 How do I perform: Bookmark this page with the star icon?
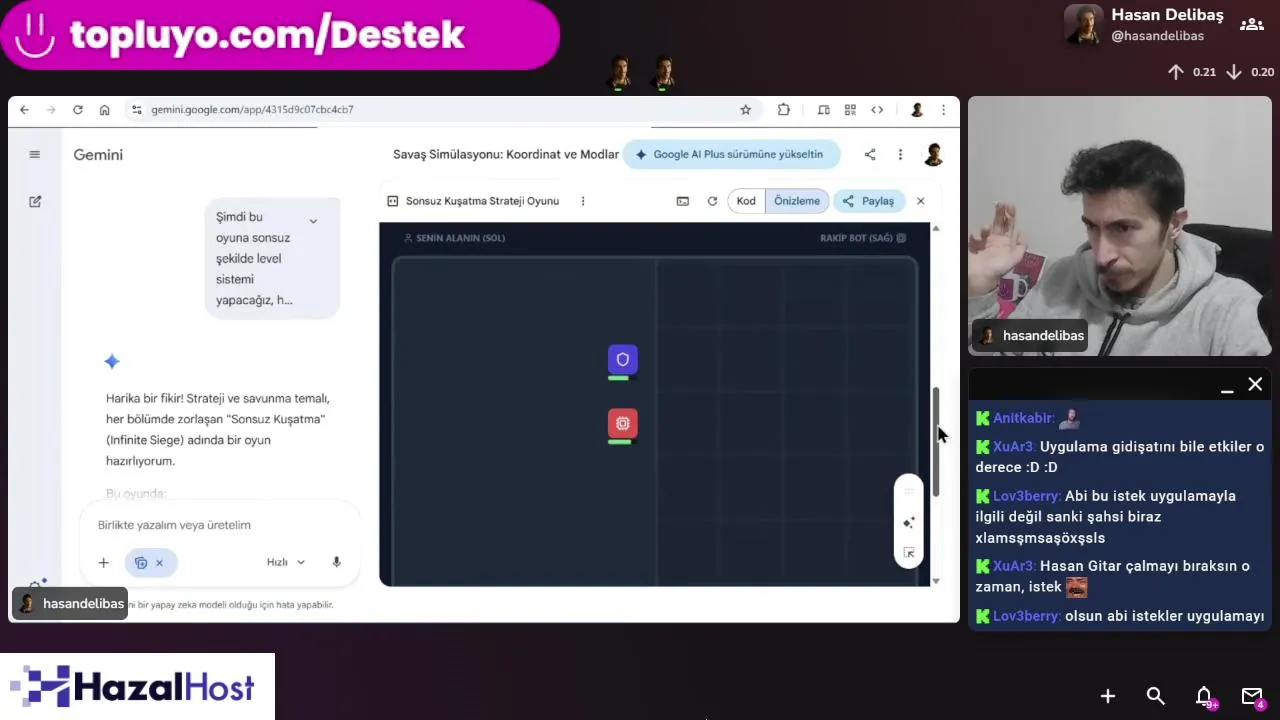tap(745, 110)
